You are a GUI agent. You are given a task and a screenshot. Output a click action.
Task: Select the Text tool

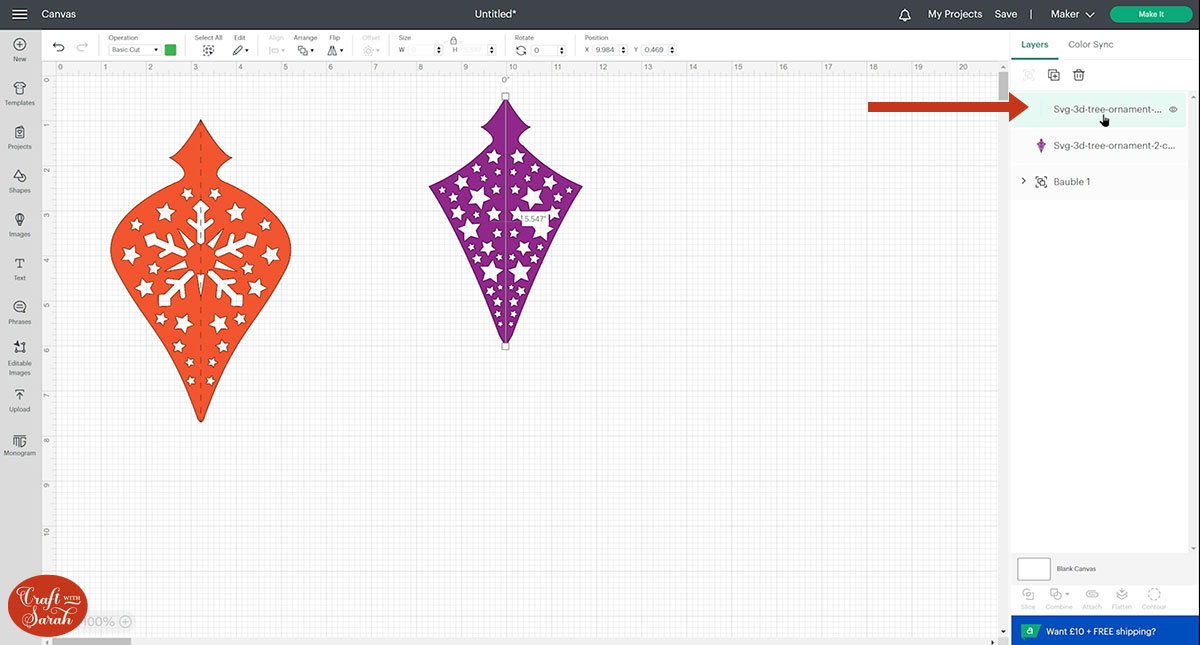(x=19, y=267)
